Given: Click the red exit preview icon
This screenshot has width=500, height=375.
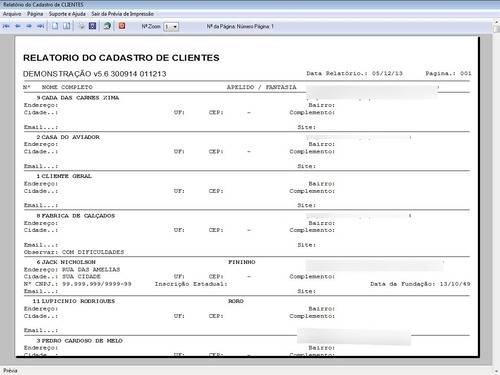Looking at the screenshot, I should (122, 26).
